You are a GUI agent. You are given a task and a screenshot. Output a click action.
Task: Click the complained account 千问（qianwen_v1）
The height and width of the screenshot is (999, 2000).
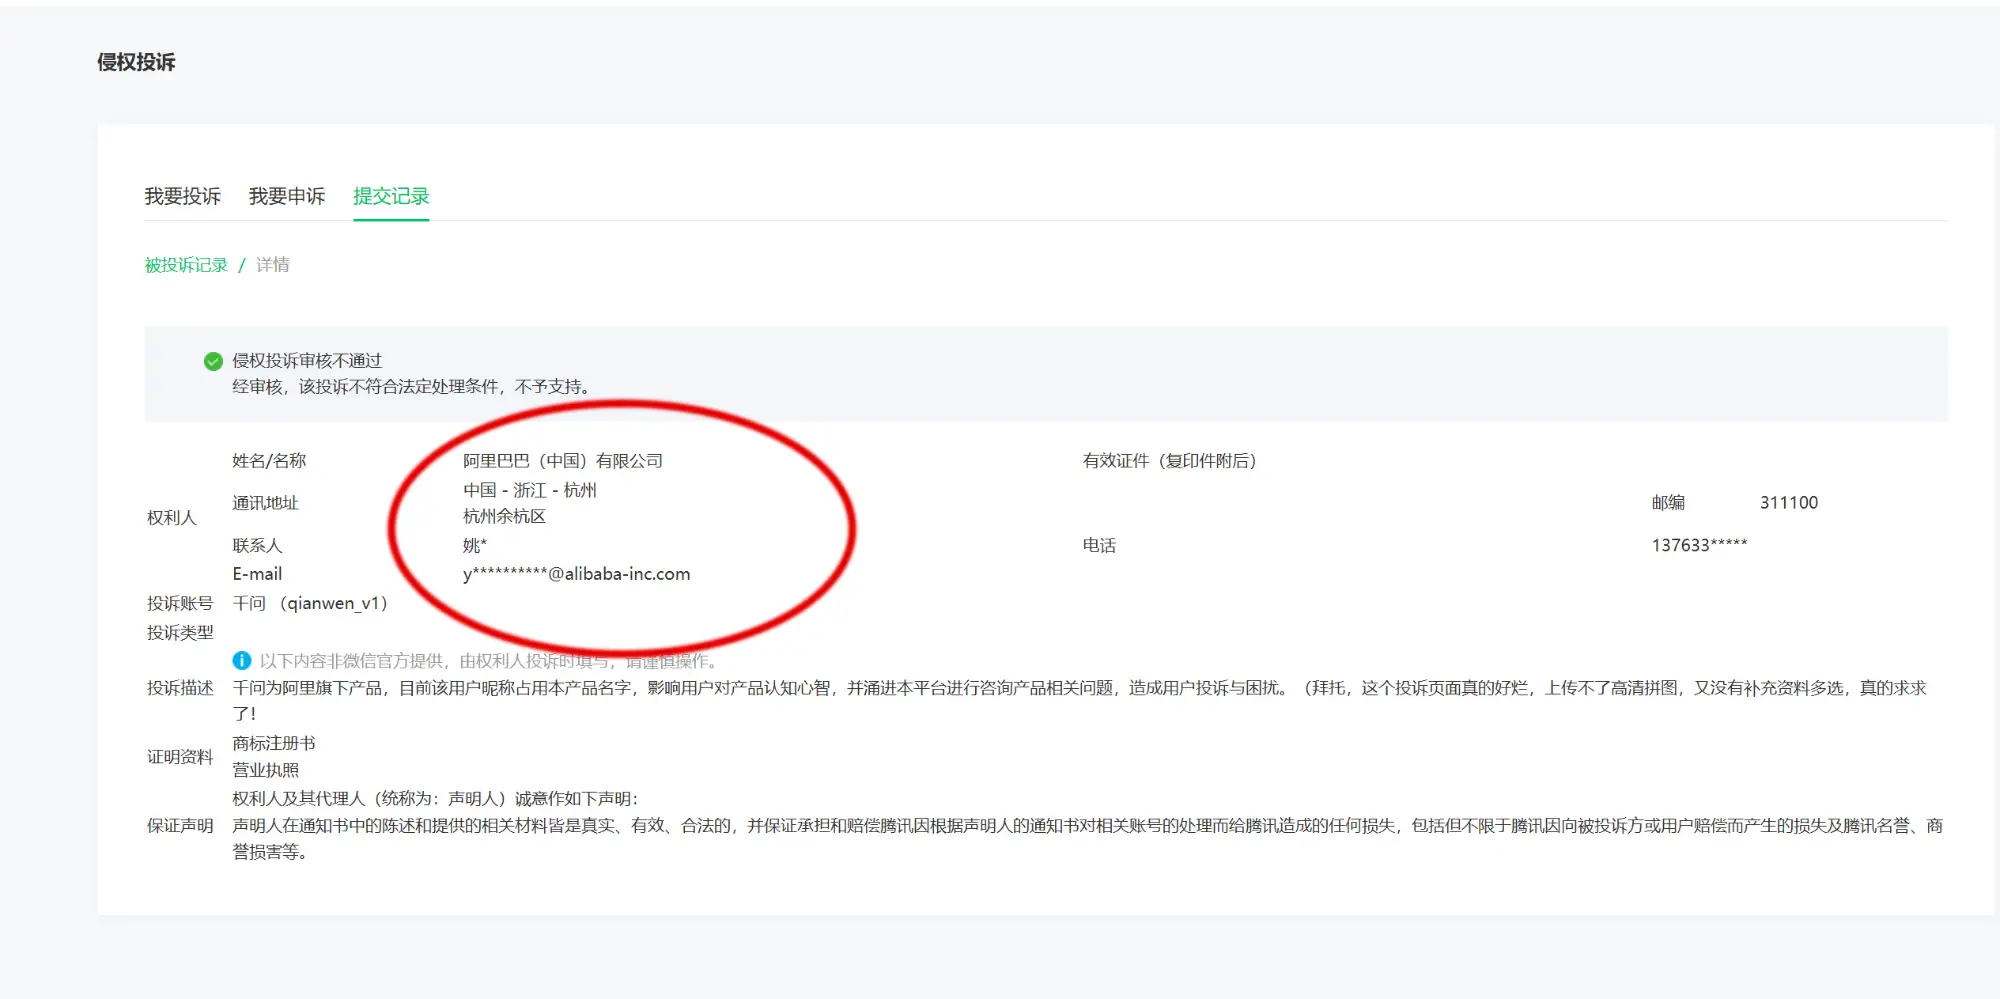310,603
